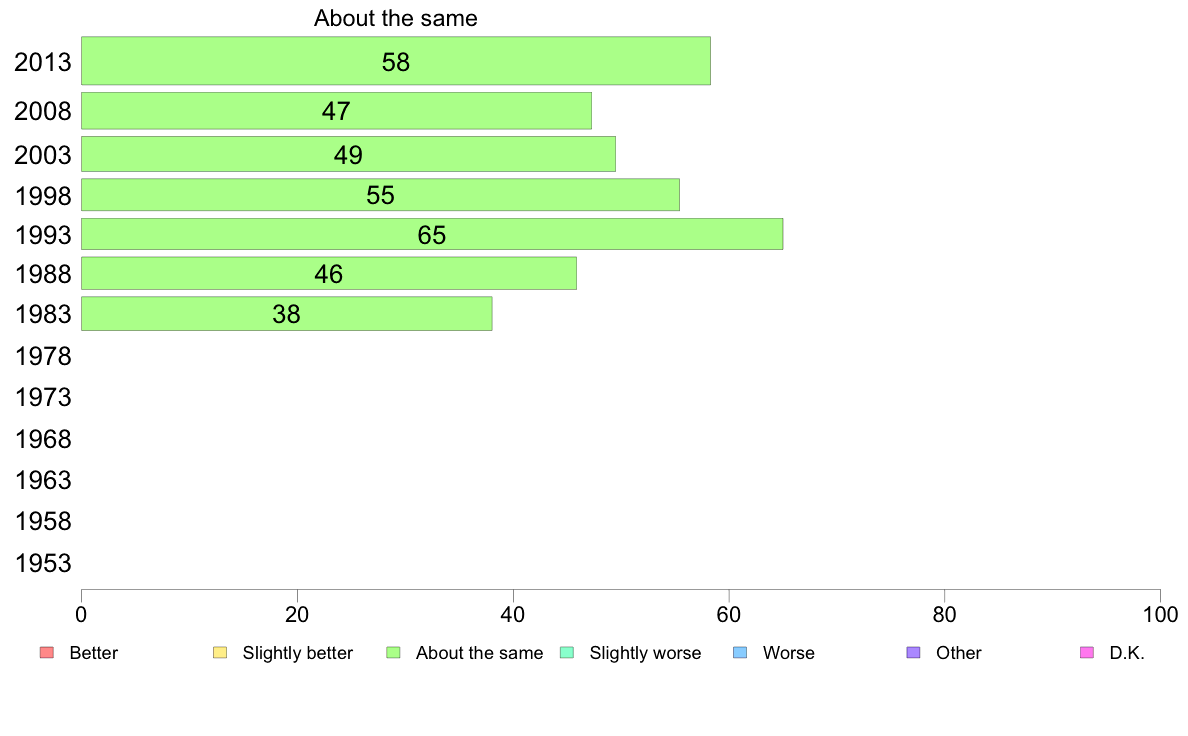Click the yellow Slightly better legend swatch
This screenshot has height=736, width=1188.
[x=220, y=653]
